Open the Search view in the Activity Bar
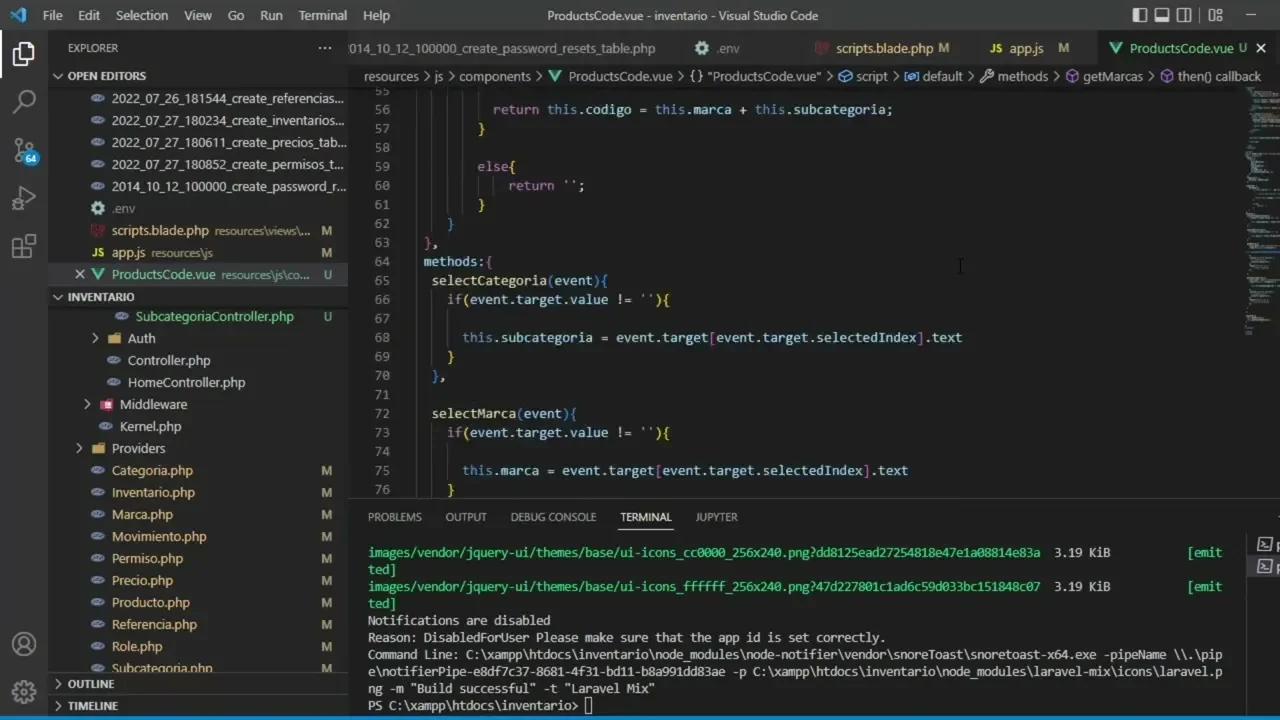 tap(24, 101)
